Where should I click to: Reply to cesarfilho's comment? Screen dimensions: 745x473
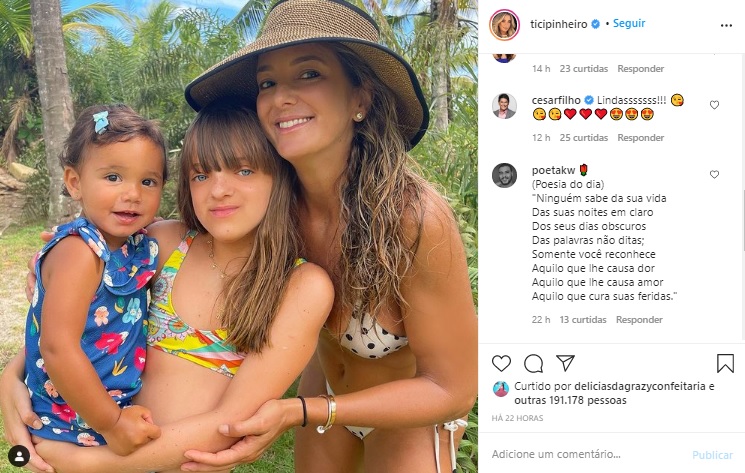pos(640,138)
